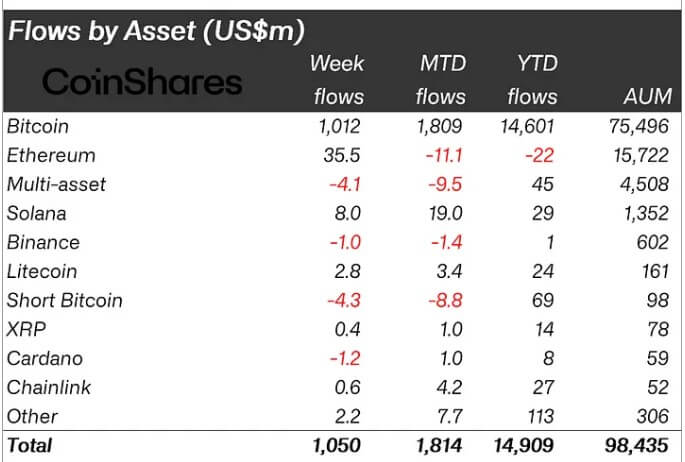
Task: Click the Other row label
Action: (32, 417)
